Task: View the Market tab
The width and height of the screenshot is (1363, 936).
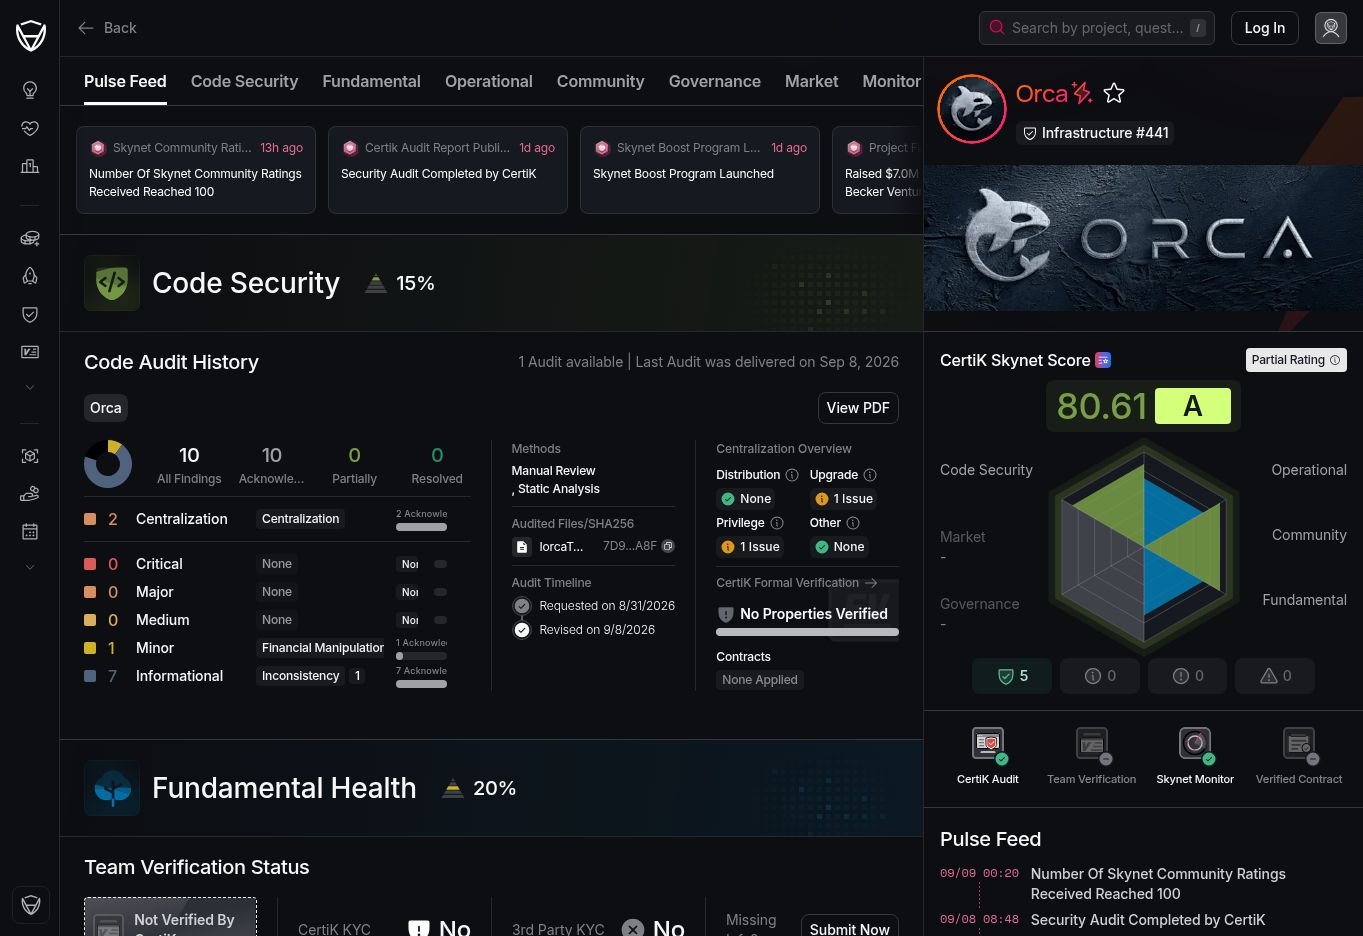Action: tap(812, 82)
